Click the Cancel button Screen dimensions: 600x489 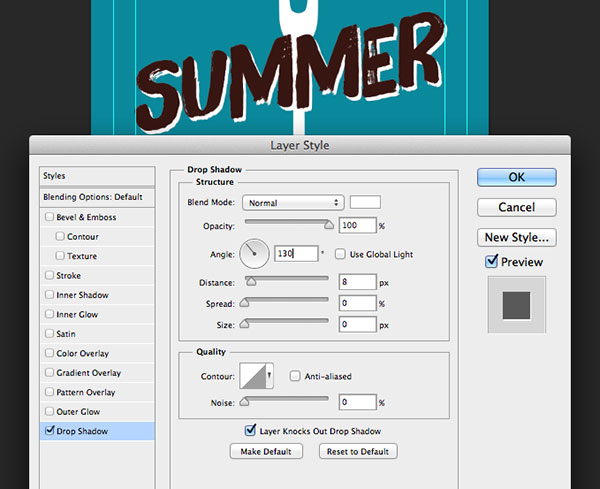(517, 207)
